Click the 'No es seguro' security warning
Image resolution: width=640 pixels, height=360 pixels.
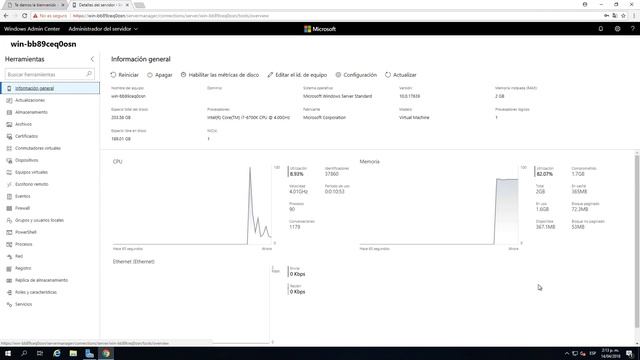(x=50, y=16)
